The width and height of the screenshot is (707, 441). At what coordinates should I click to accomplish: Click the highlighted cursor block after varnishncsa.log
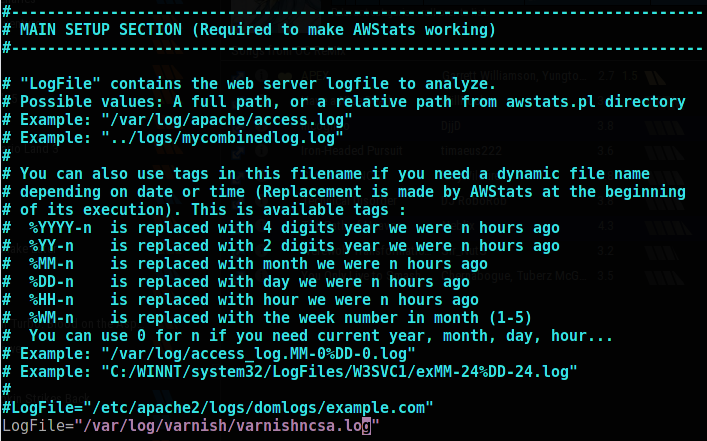(366, 427)
